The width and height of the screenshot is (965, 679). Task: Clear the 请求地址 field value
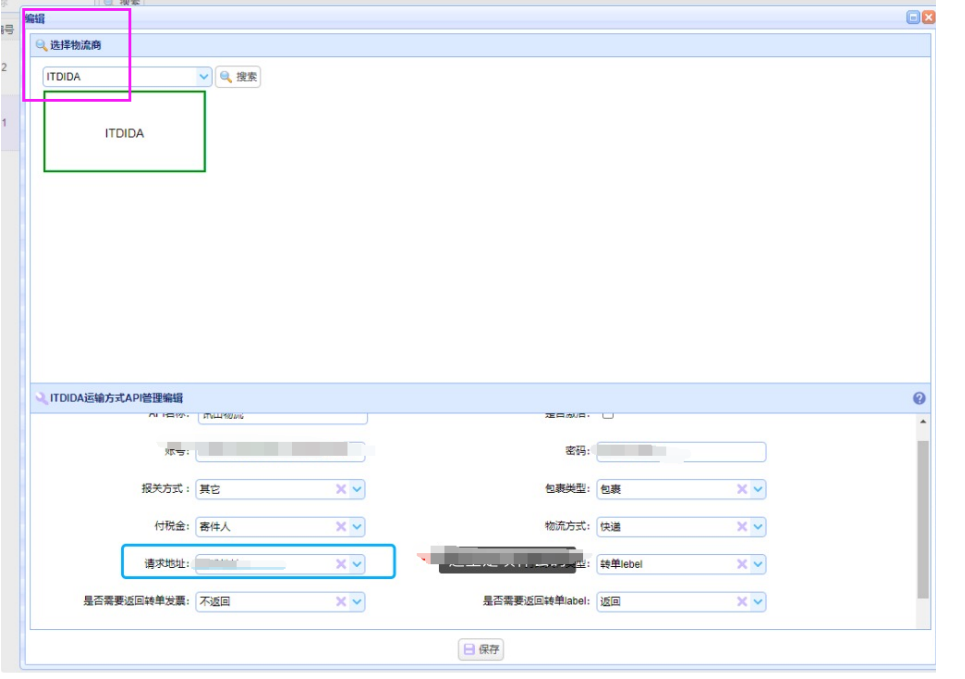[340, 564]
